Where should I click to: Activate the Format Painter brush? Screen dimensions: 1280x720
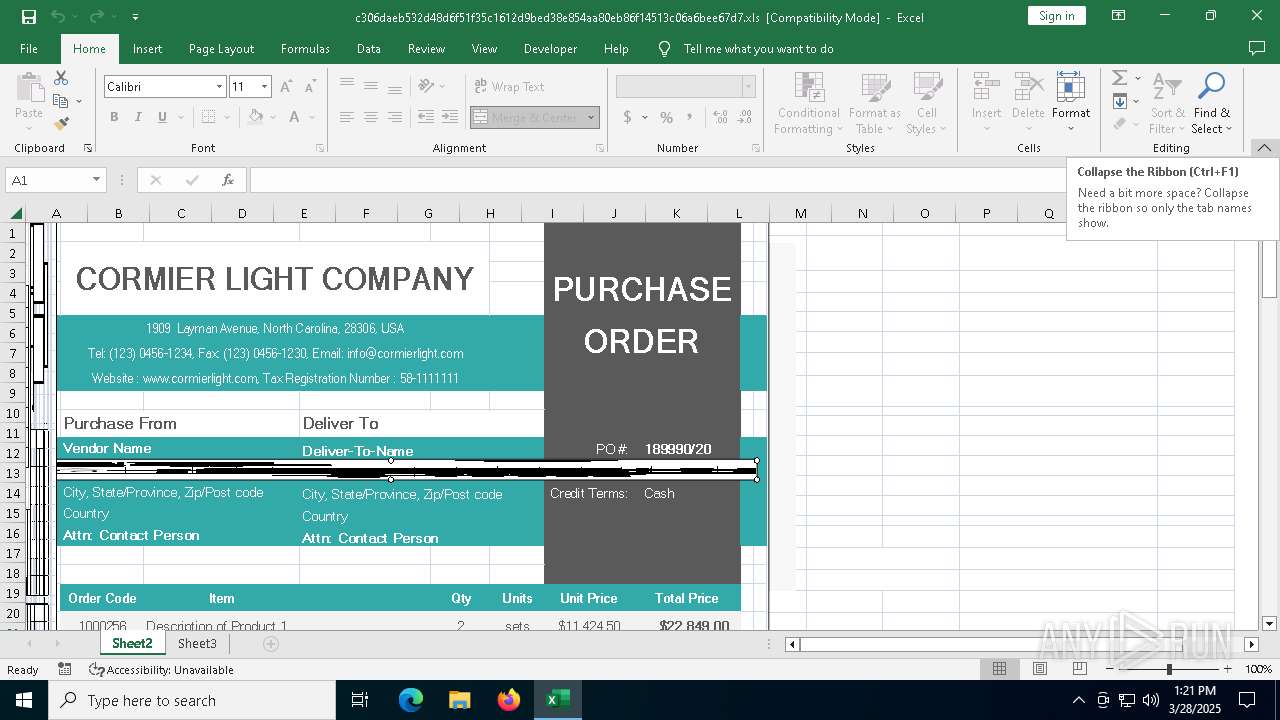[x=61, y=124]
